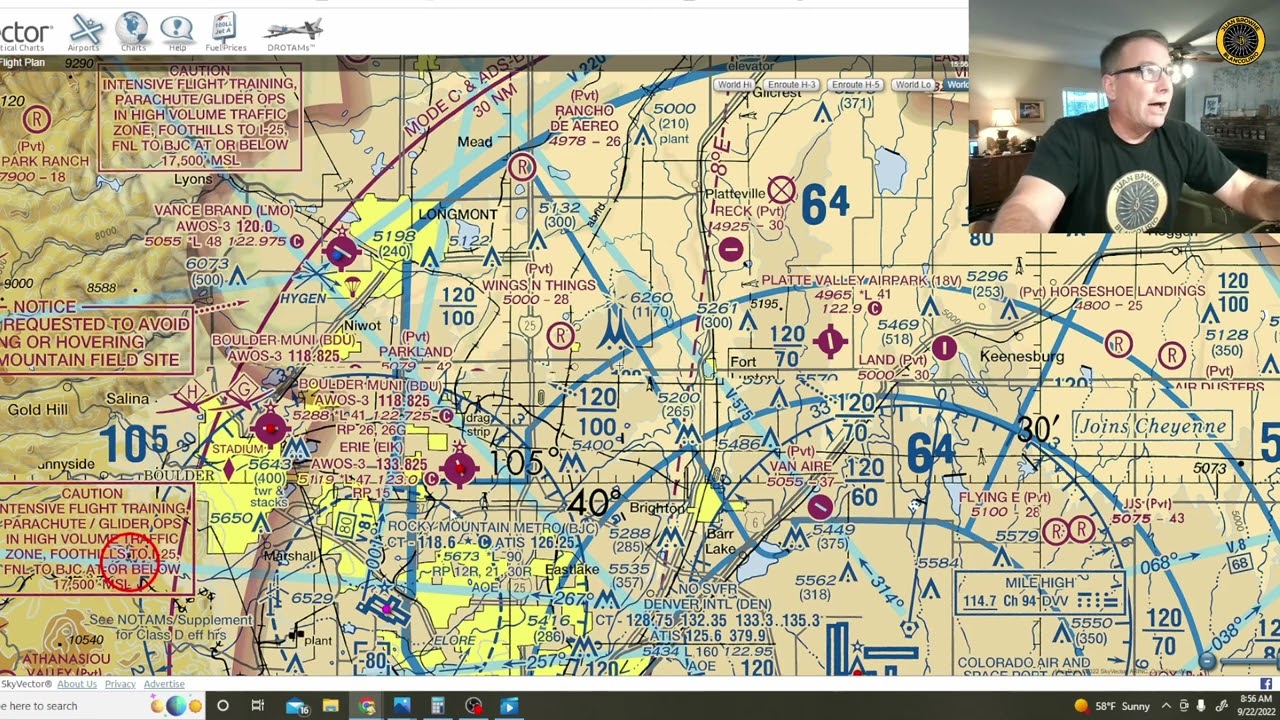Click the Keenesburg town label
This screenshot has width=1280, height=720.
[1022, 356]
